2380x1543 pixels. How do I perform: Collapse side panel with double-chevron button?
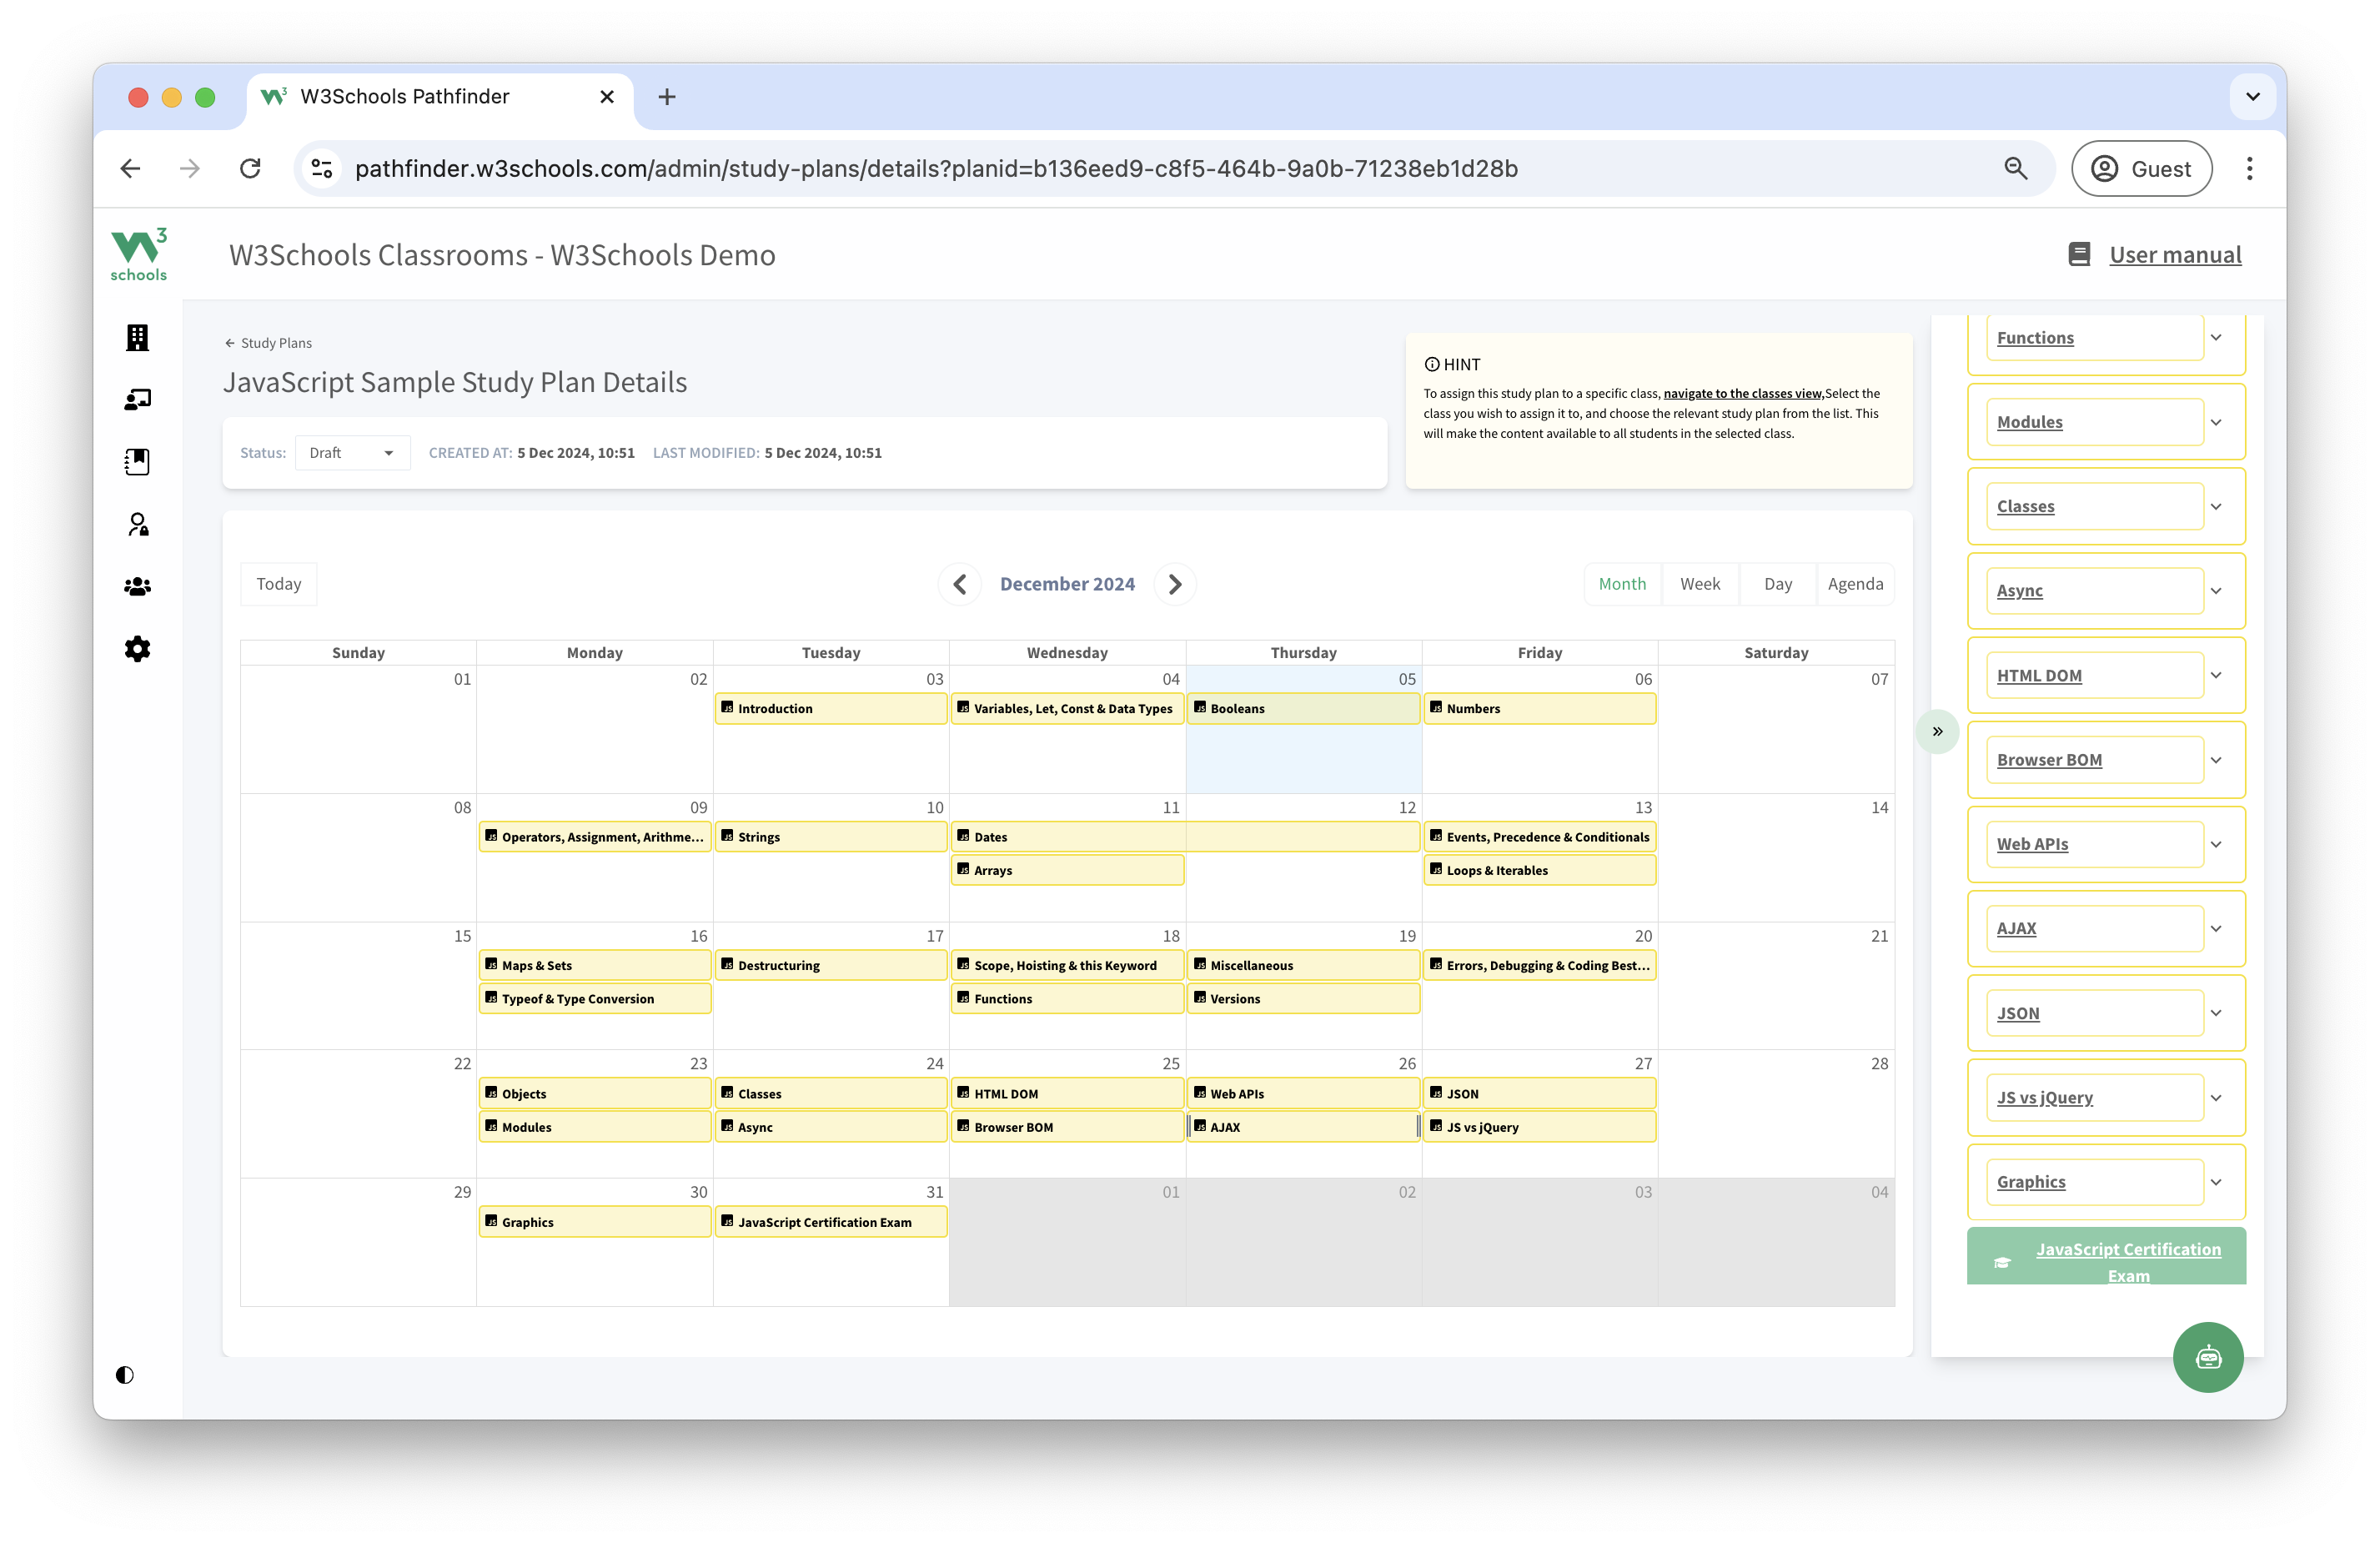tap(1937, 732)
